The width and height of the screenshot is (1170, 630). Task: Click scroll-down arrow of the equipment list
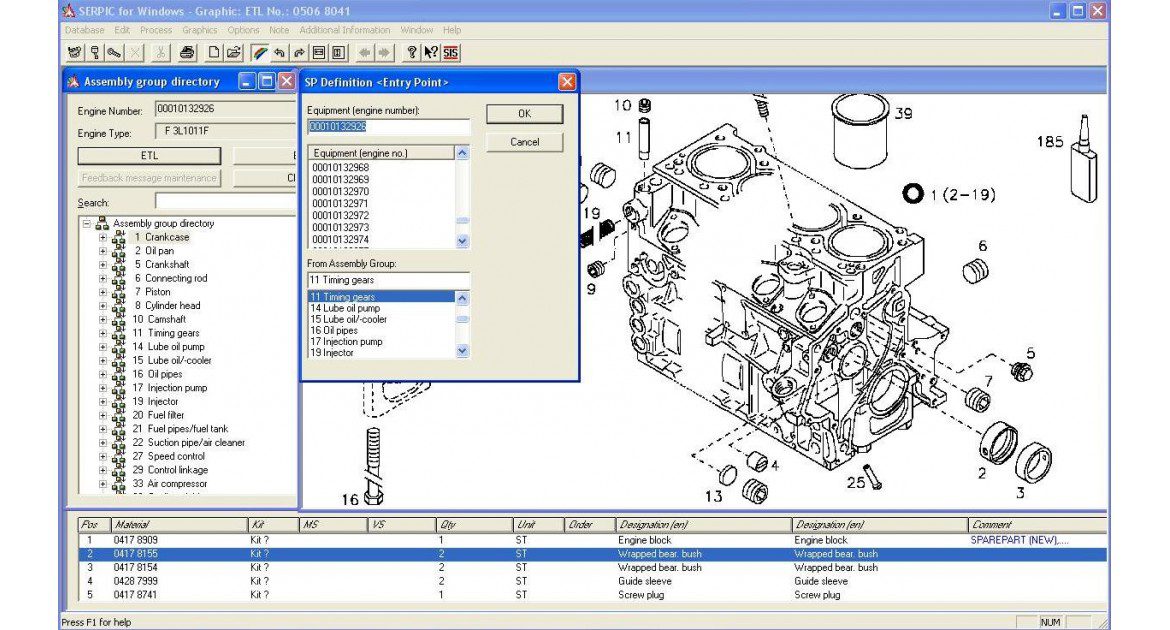click(x=462, y=241)
